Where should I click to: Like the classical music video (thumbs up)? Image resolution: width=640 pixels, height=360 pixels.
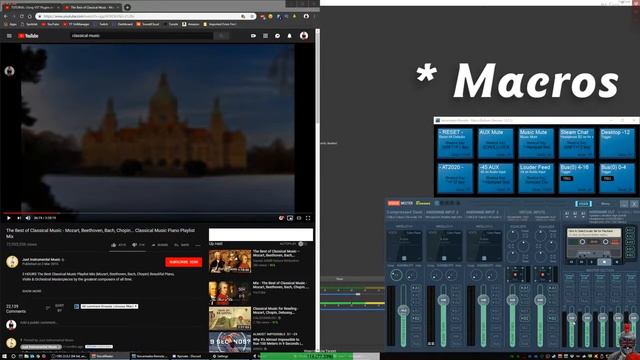(118, 245)
